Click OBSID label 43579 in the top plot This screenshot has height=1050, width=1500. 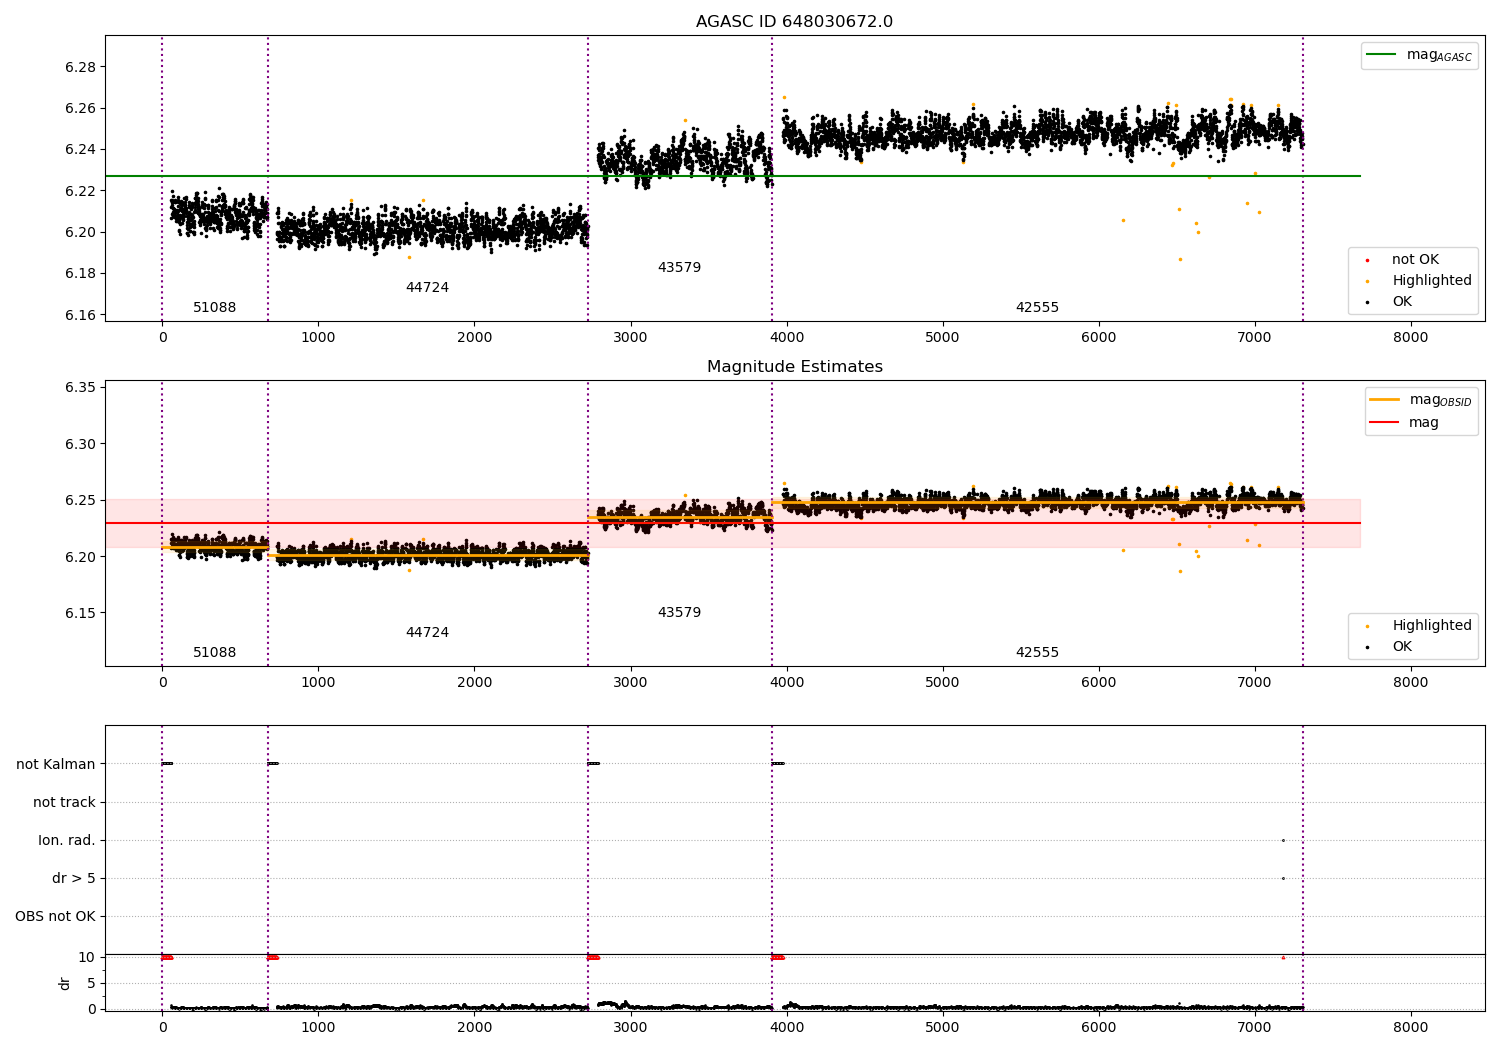click(x=679, y=267)
